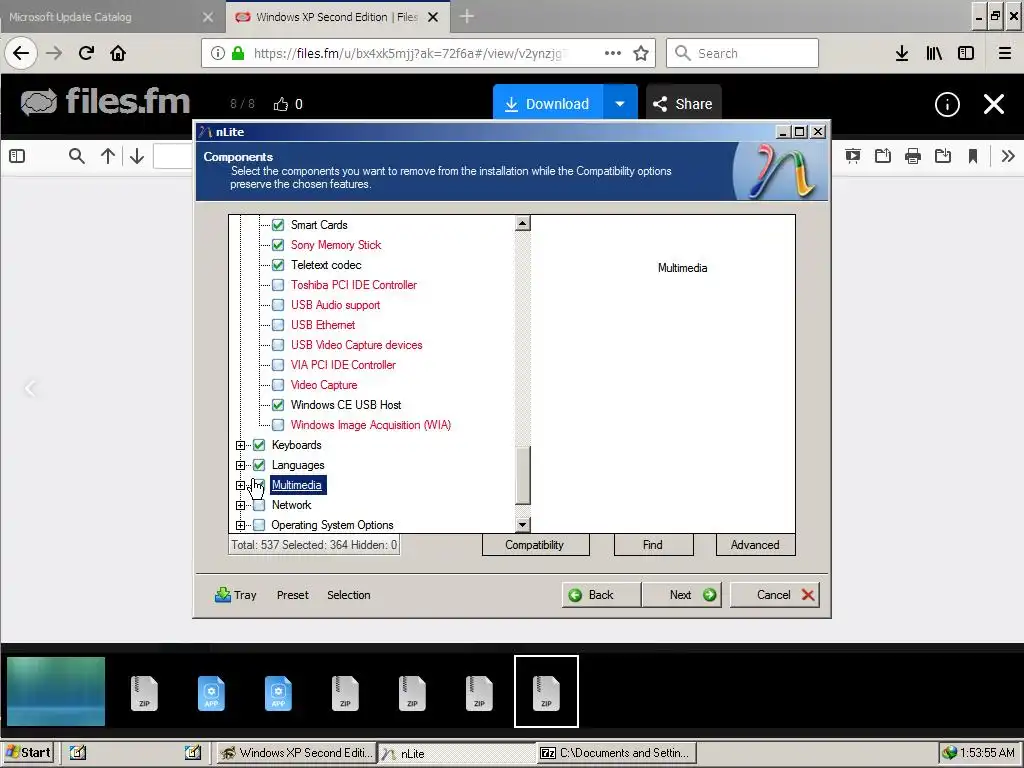Switch to C:\Documents and Settings taskbar item
Screen dimensions: 1024x768
(x=616, y=752)
